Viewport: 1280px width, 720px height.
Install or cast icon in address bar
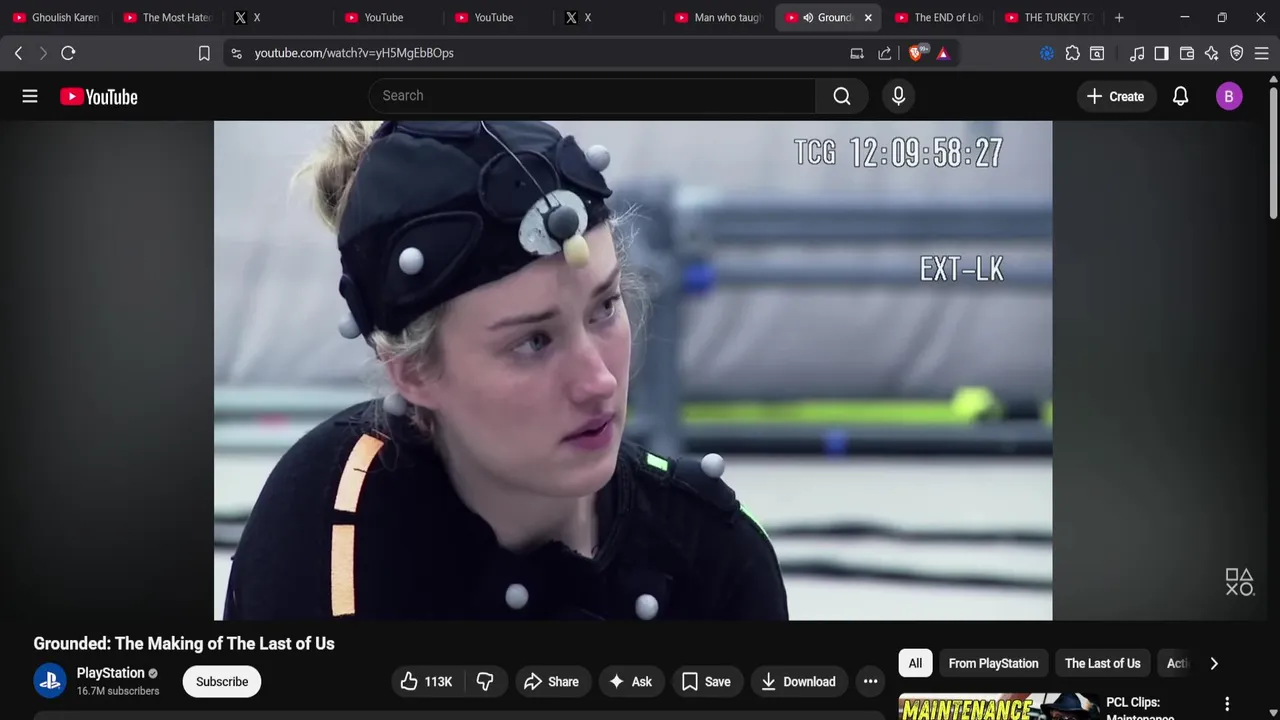click(x=857, y=53)
